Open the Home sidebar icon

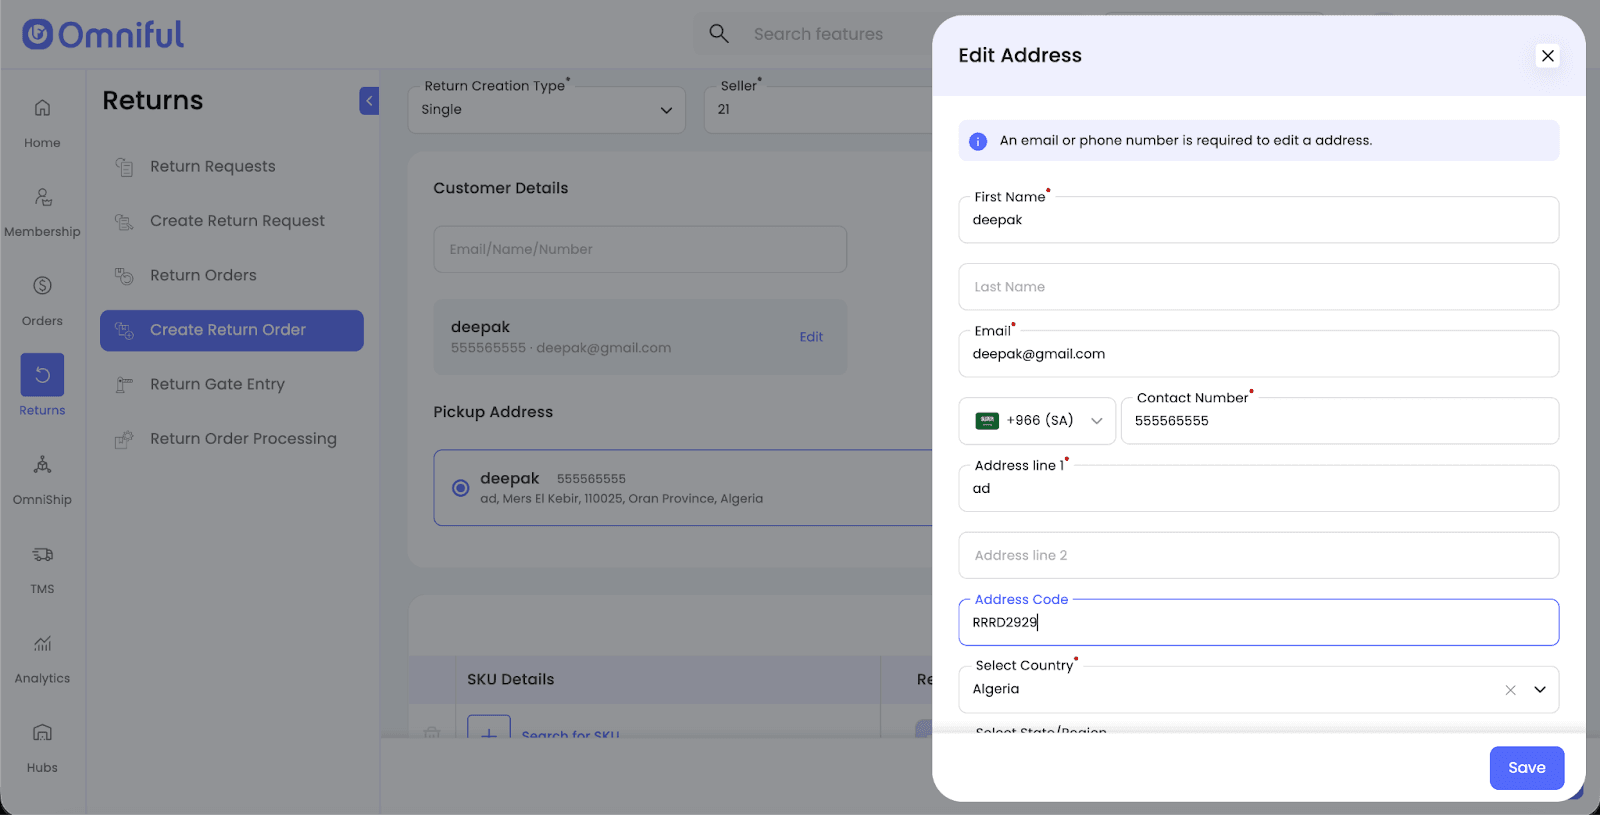(x=42, y=108)
